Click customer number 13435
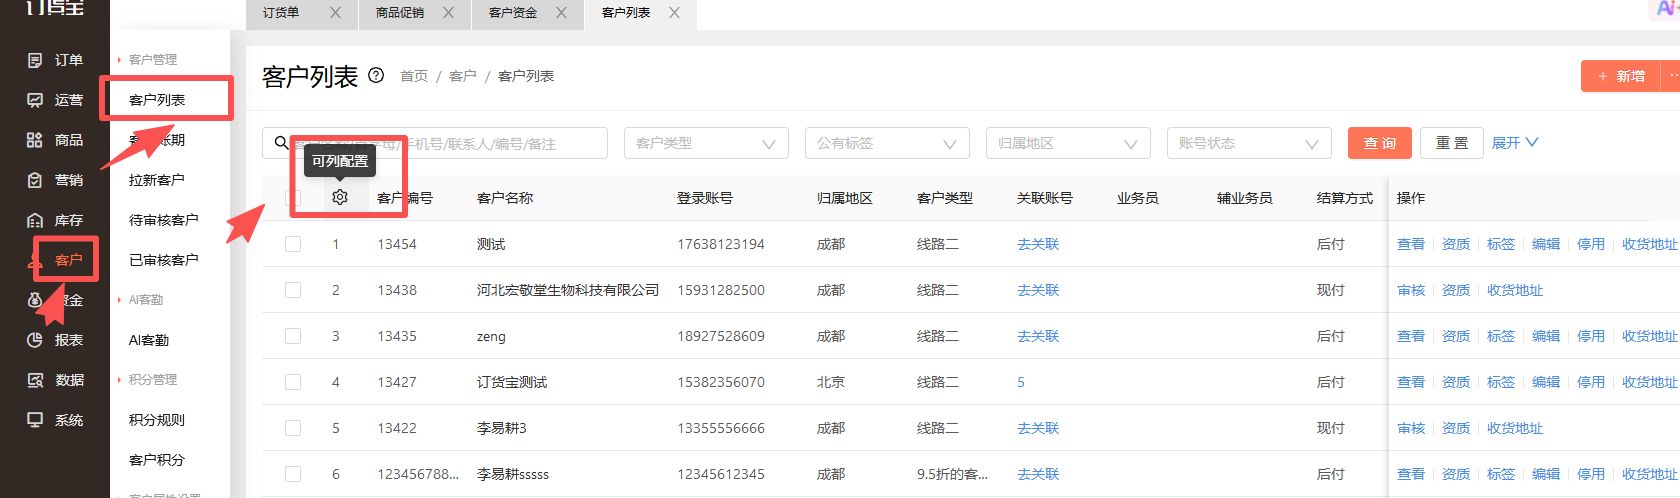This screenshot has width=1680, height=498. (x=397, y=336)
